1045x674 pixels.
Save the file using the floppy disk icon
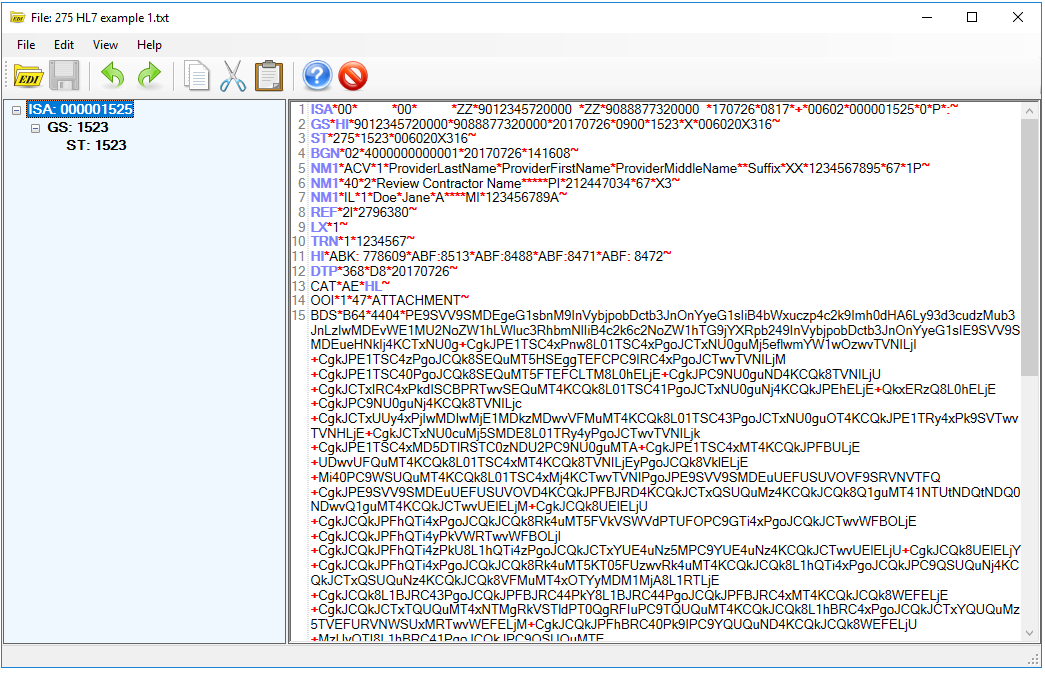tap(62, 75)
